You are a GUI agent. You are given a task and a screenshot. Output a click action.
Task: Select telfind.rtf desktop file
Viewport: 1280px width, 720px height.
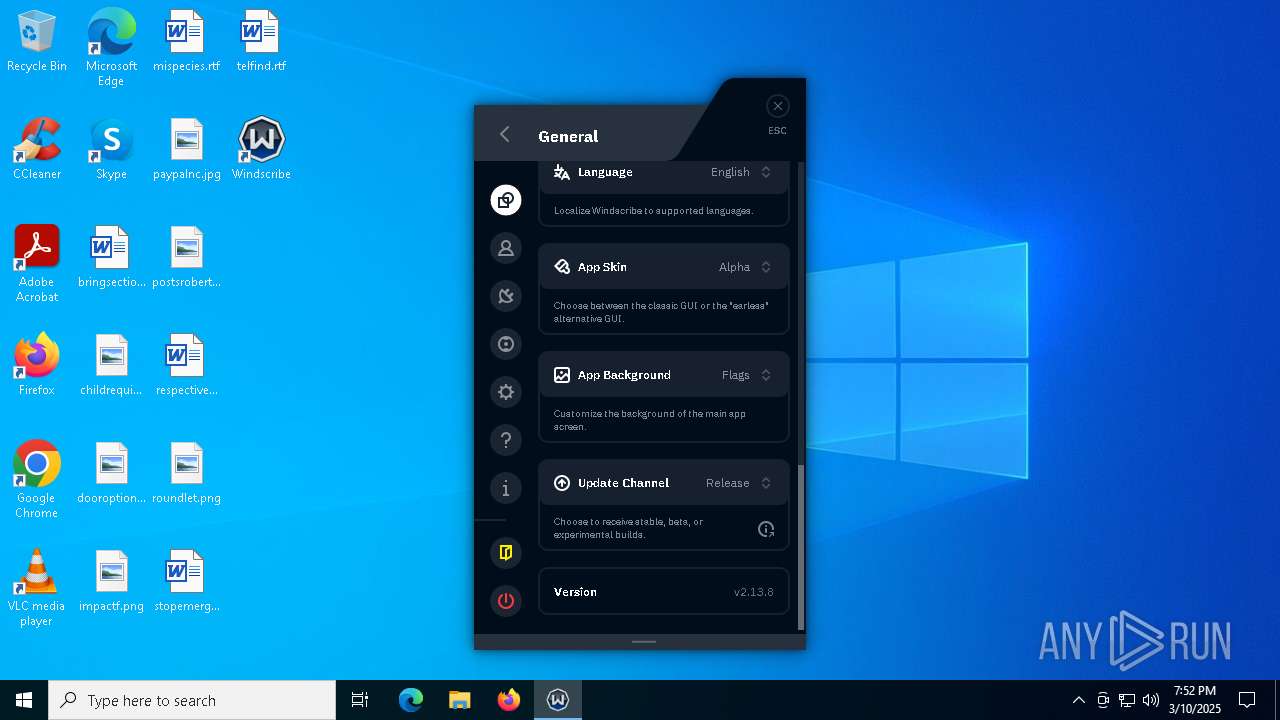(261, 42)
